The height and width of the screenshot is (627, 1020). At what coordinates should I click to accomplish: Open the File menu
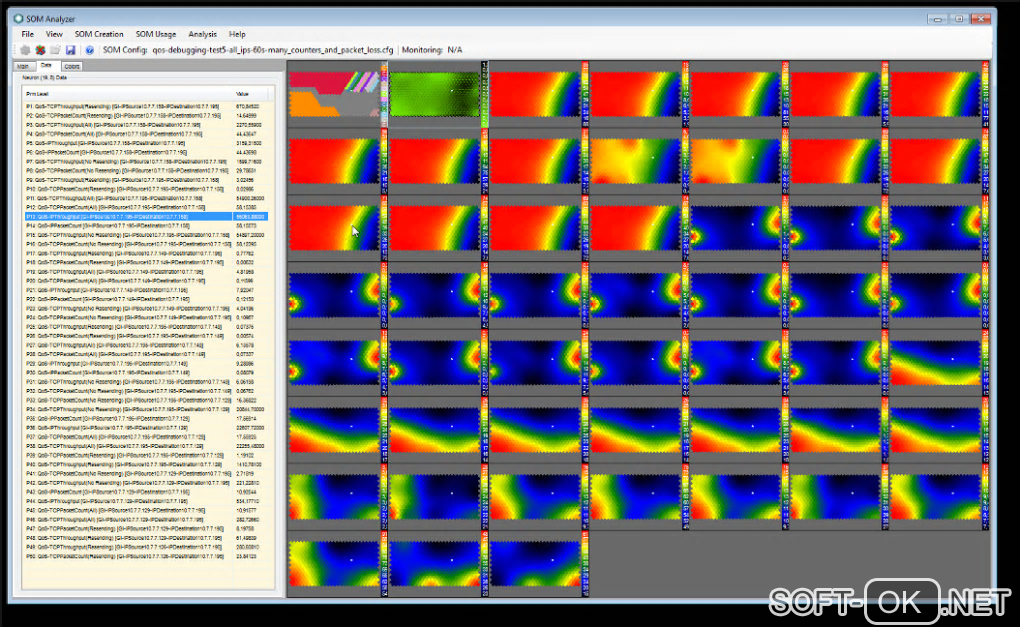pyautogui.click(x=27, y=34)
